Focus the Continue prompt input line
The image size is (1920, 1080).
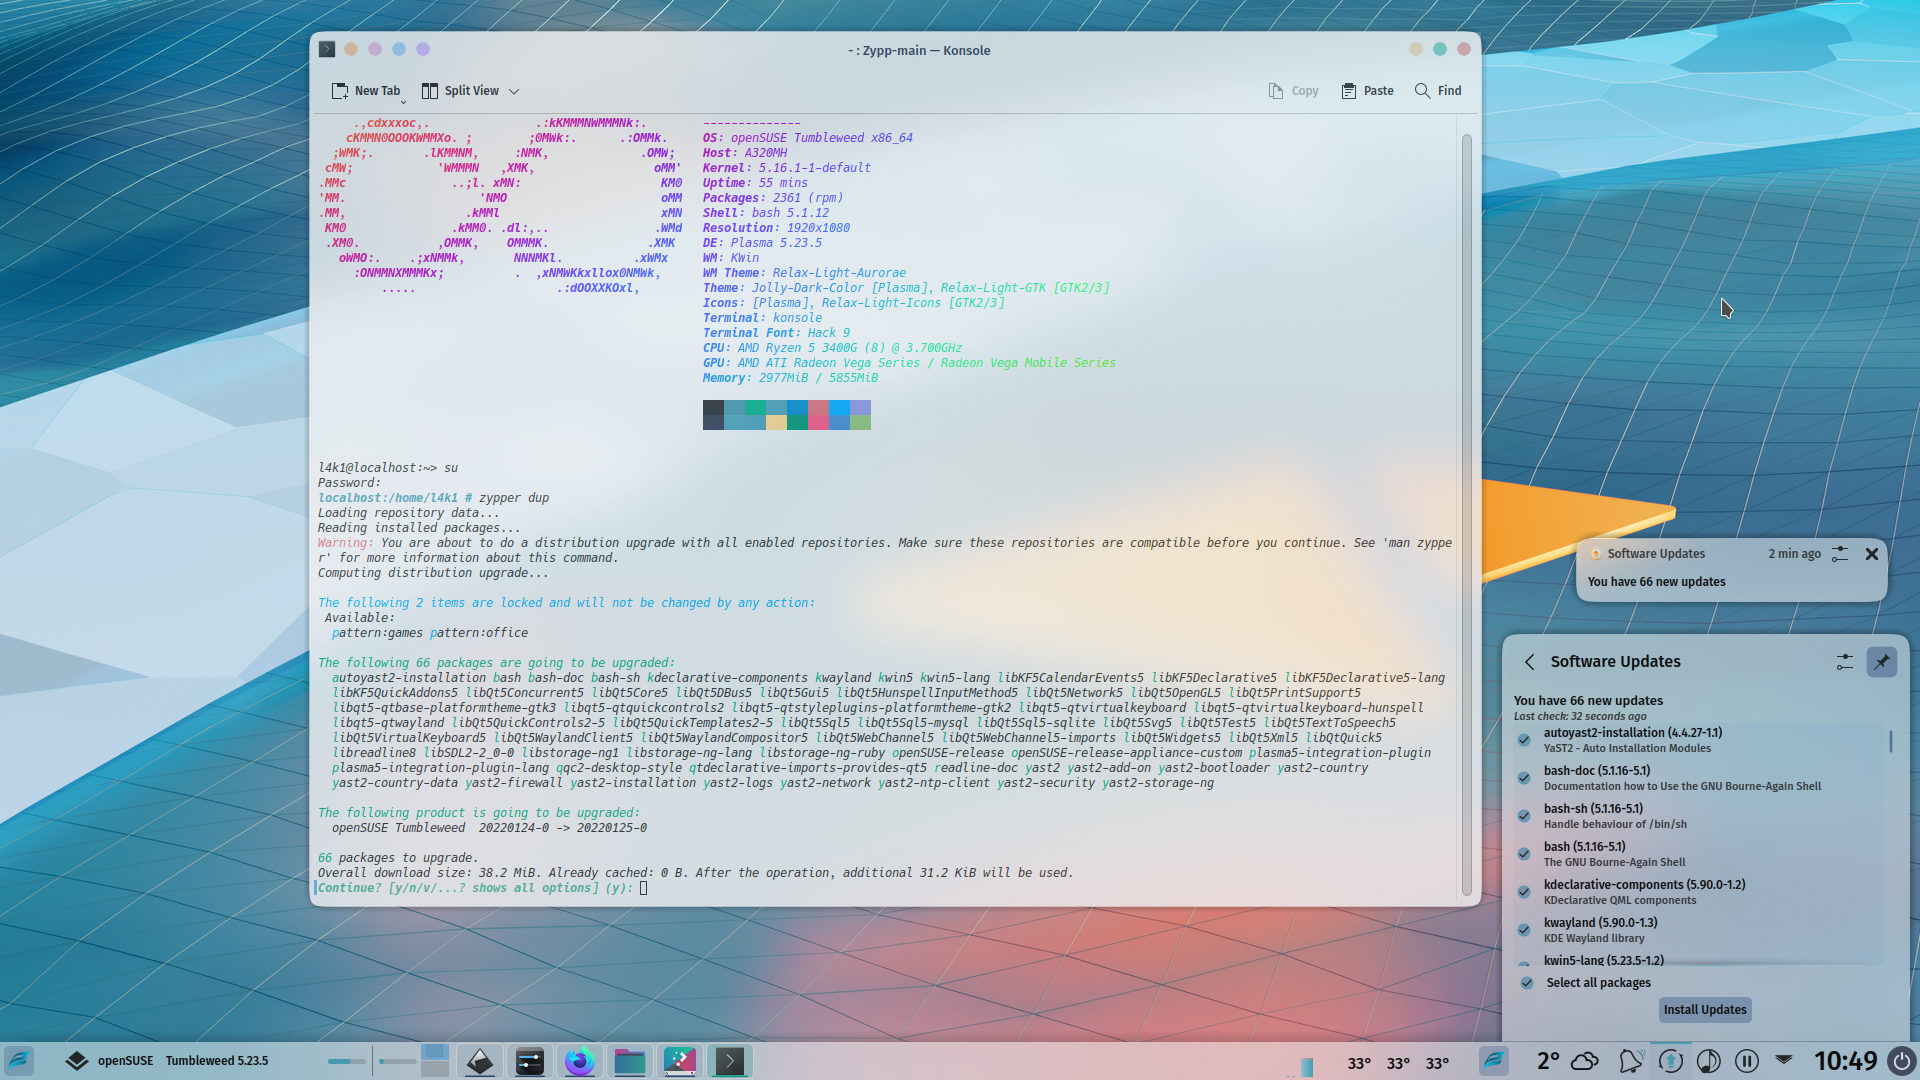point(644,888)
